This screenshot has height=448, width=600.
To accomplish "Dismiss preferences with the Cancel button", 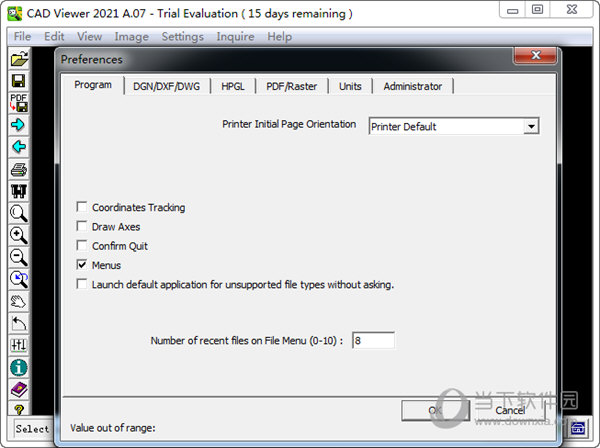I will pyautogui.click(x=510, y=411).
